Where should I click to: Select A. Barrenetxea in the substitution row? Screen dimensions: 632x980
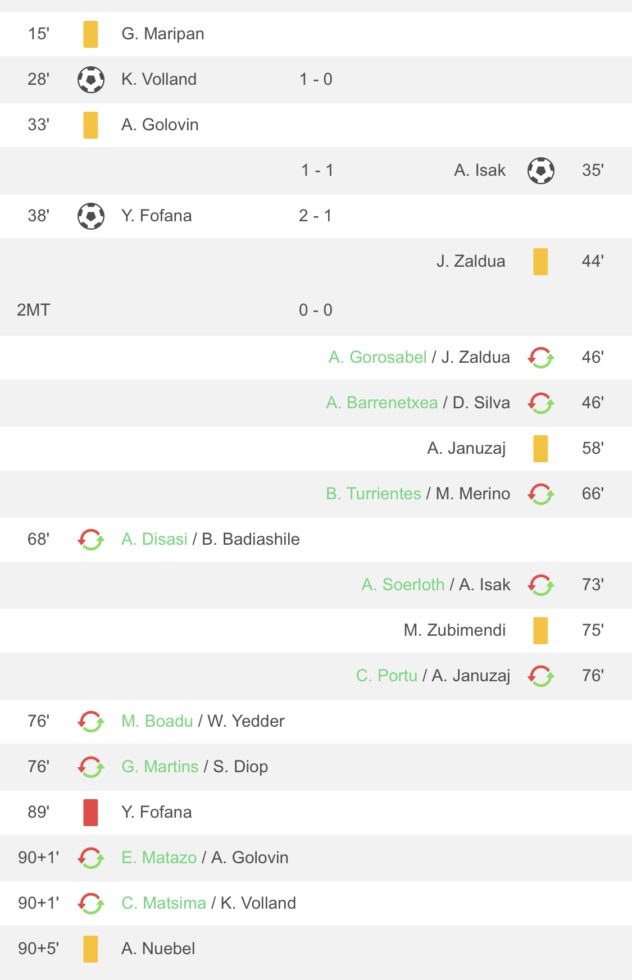(x=381, y=403)
